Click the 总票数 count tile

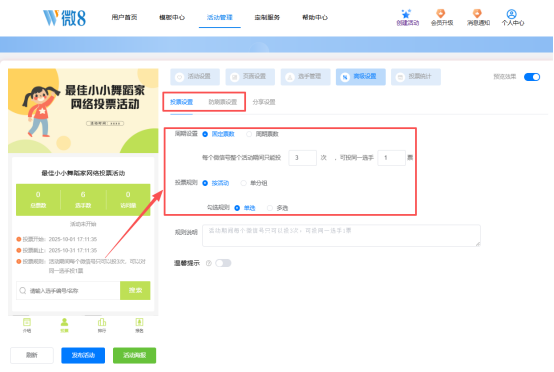38,200
